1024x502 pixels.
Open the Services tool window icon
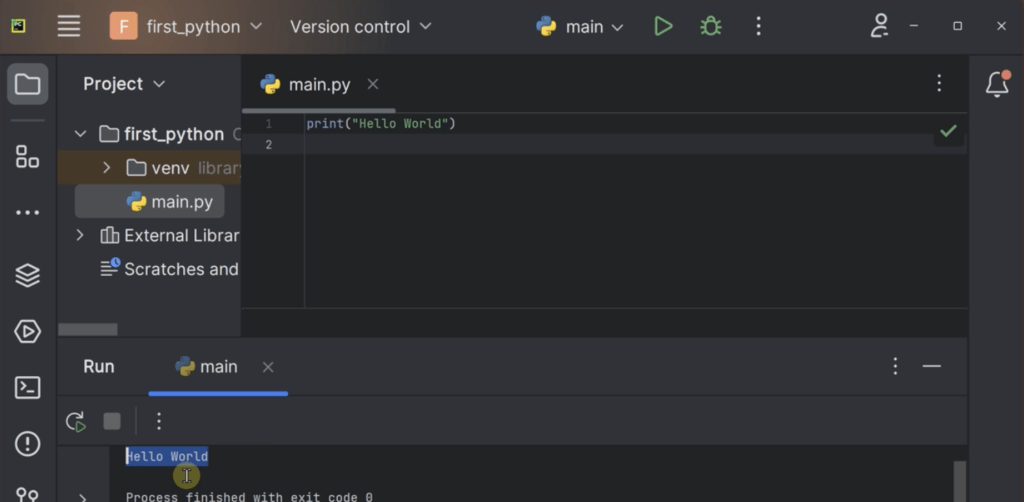pos(28,331)
